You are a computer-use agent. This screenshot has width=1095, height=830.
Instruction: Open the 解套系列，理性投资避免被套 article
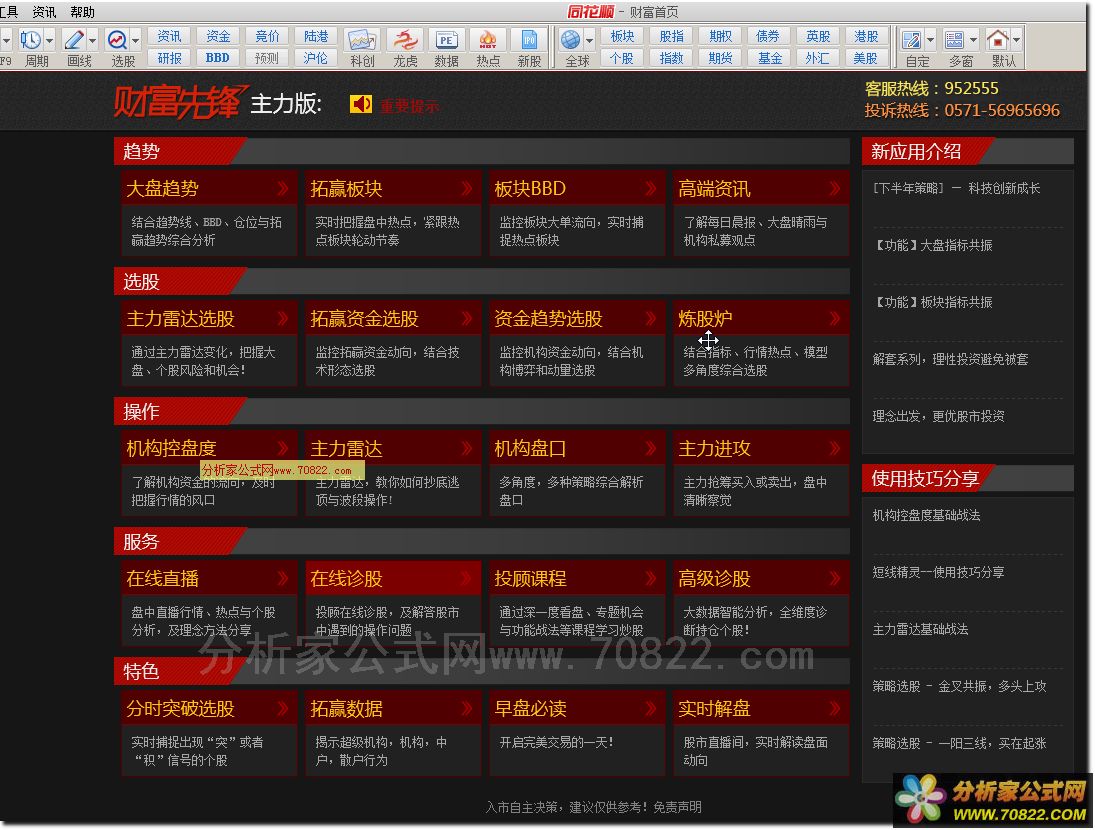click(950, 360)
